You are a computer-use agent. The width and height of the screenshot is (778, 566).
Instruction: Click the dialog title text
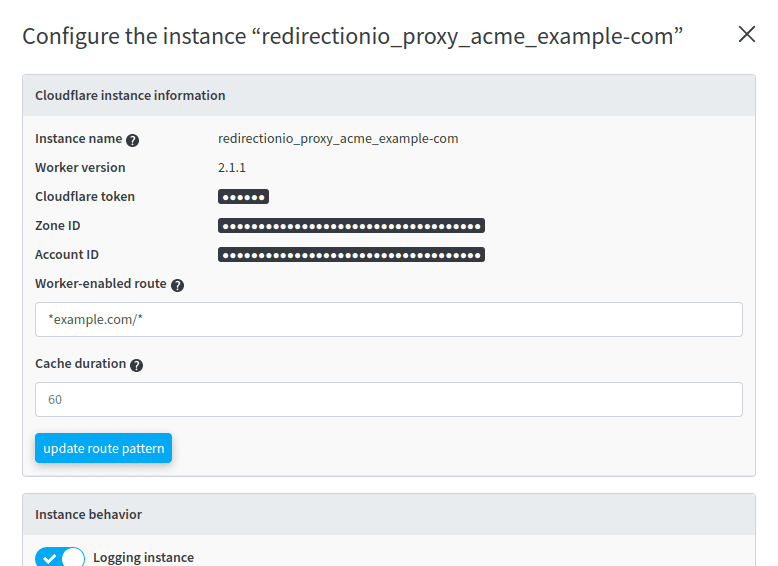352,37
